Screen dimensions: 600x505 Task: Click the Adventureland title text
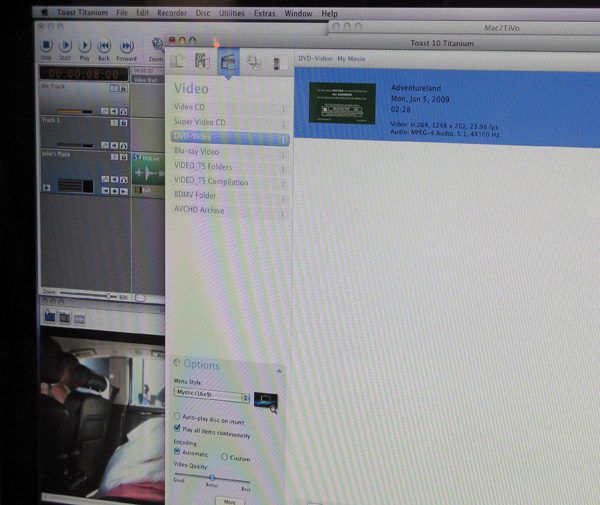(x=416, y=88)
